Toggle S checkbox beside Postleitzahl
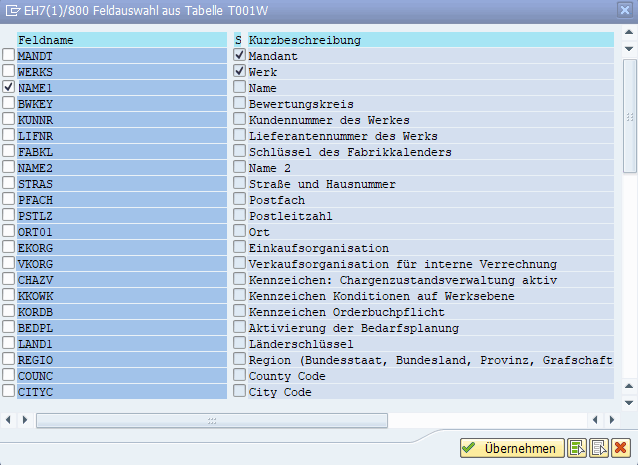Viewport: 638px width, 465px height. 240,215
